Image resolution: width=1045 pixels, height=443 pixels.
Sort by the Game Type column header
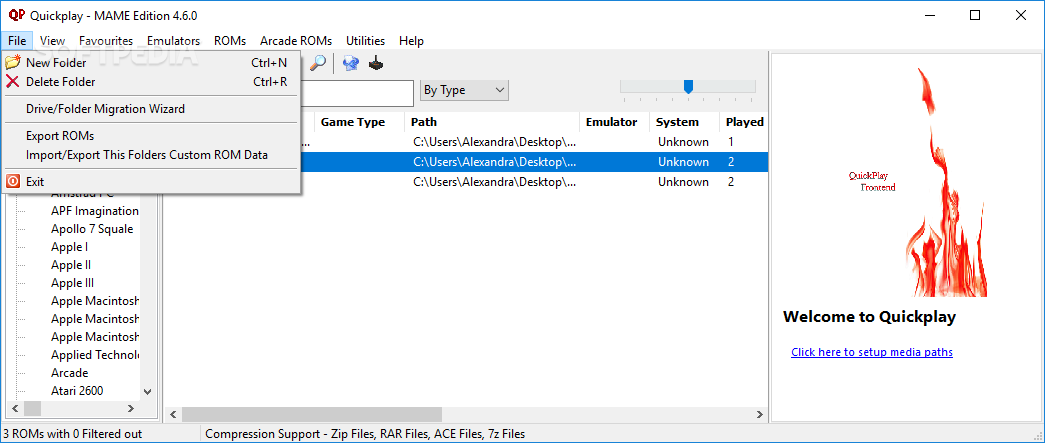[x=360, y=122]
